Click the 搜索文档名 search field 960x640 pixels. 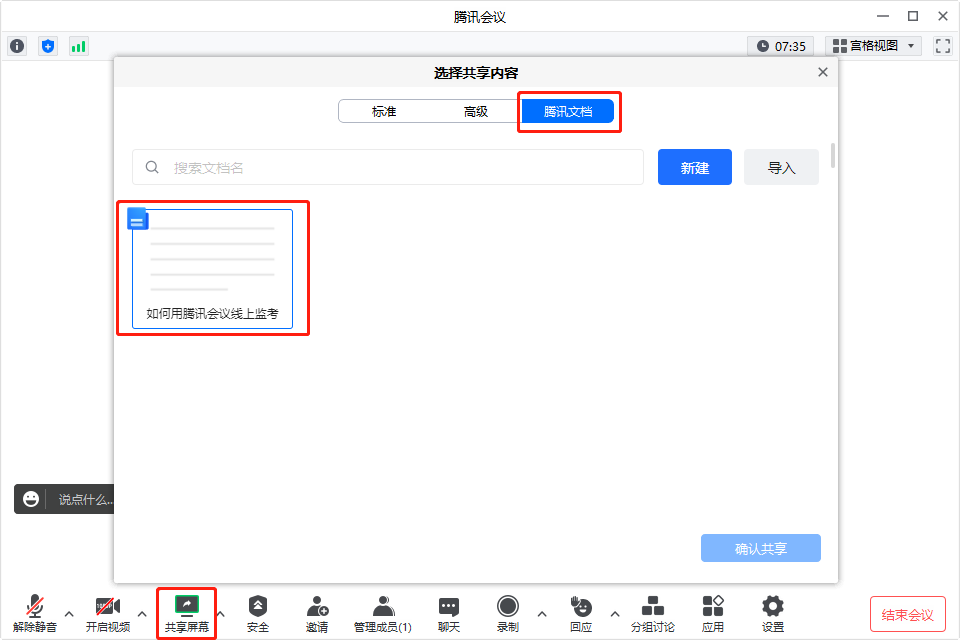(388, 167)
